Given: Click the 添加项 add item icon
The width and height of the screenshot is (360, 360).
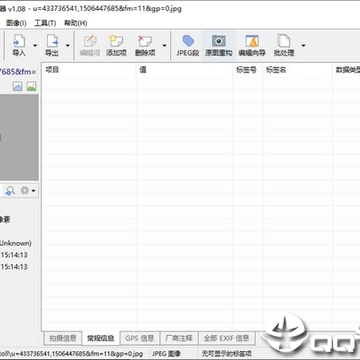Looking at the screenshot, I should (116, 45).
